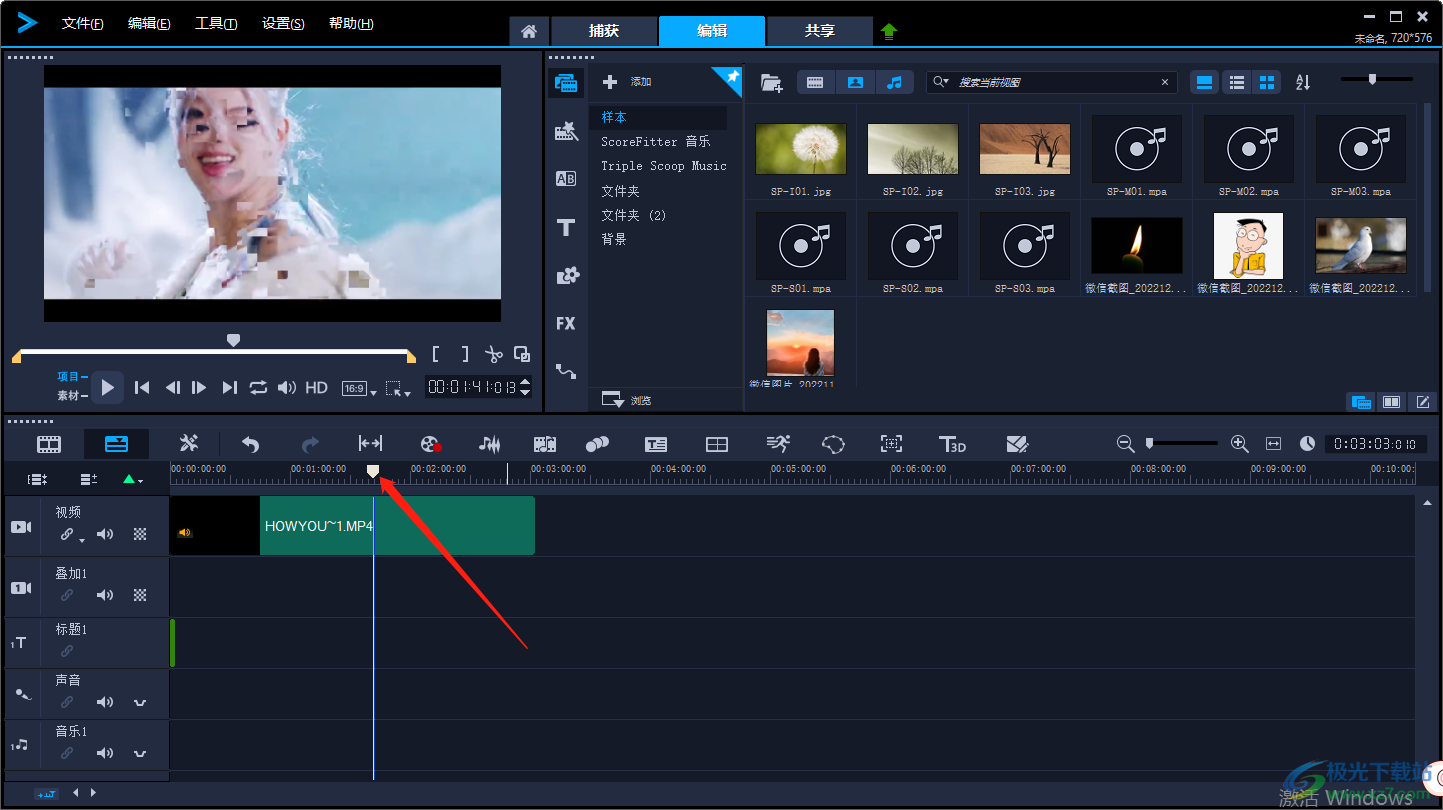Click the thumbnail size slider in library
Screen dimensions: 1443x810
tap(1376, 79)
